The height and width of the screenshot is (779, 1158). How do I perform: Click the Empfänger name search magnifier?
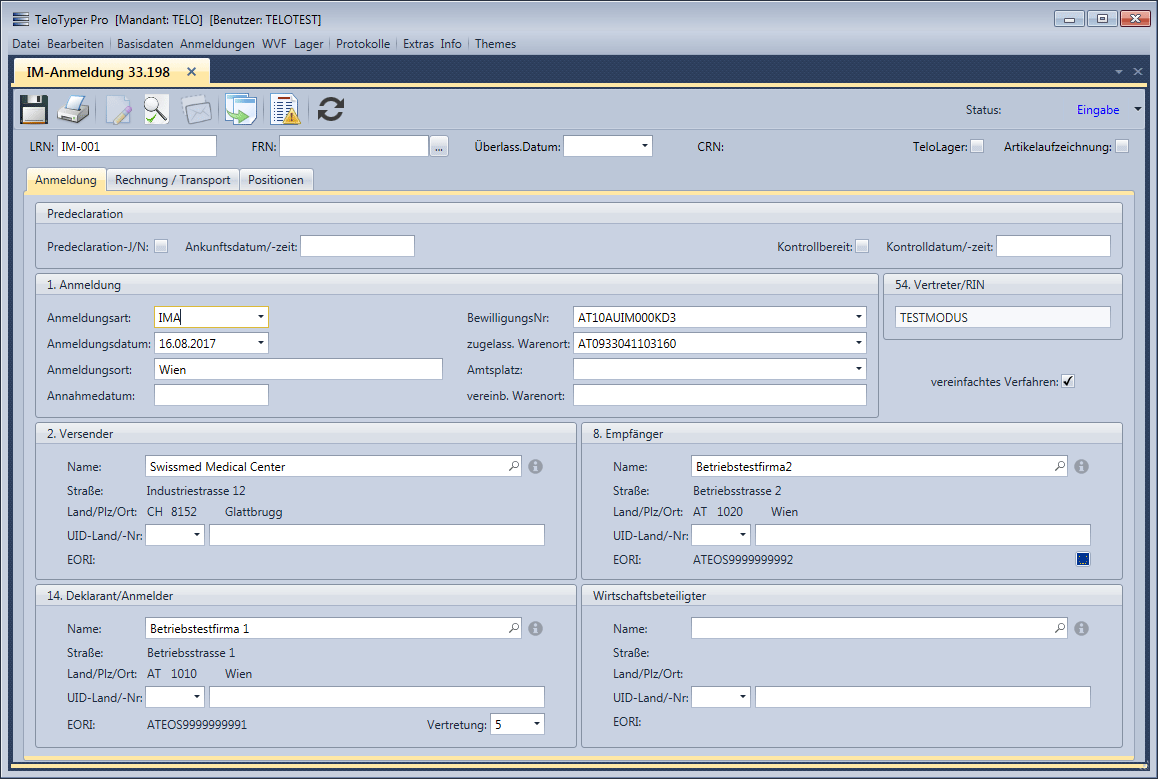tap(1060, 466)
